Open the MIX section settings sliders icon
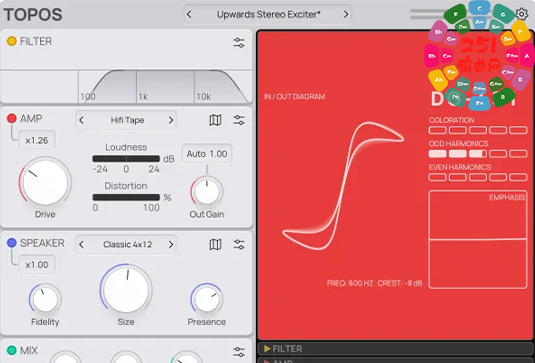The width and height of the screenshot is (535, 363). [239, 352]
